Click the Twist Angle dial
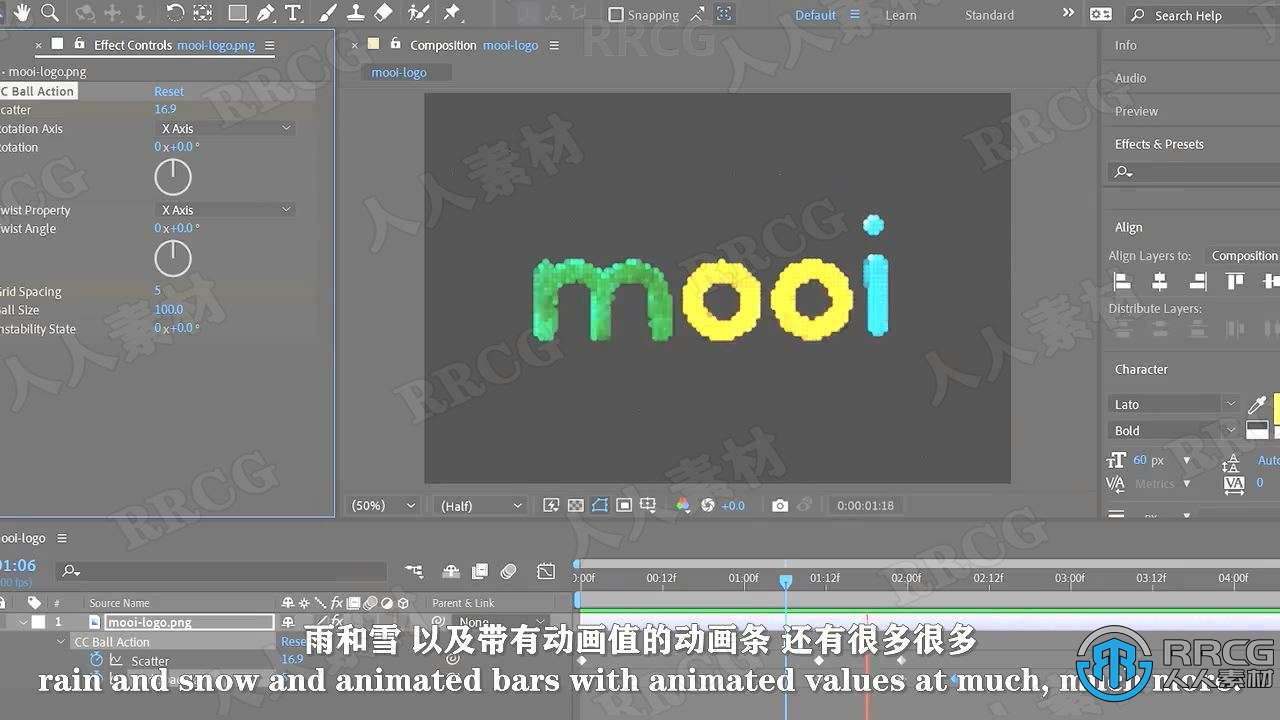The image size is (1280, 720). point(173,259)
